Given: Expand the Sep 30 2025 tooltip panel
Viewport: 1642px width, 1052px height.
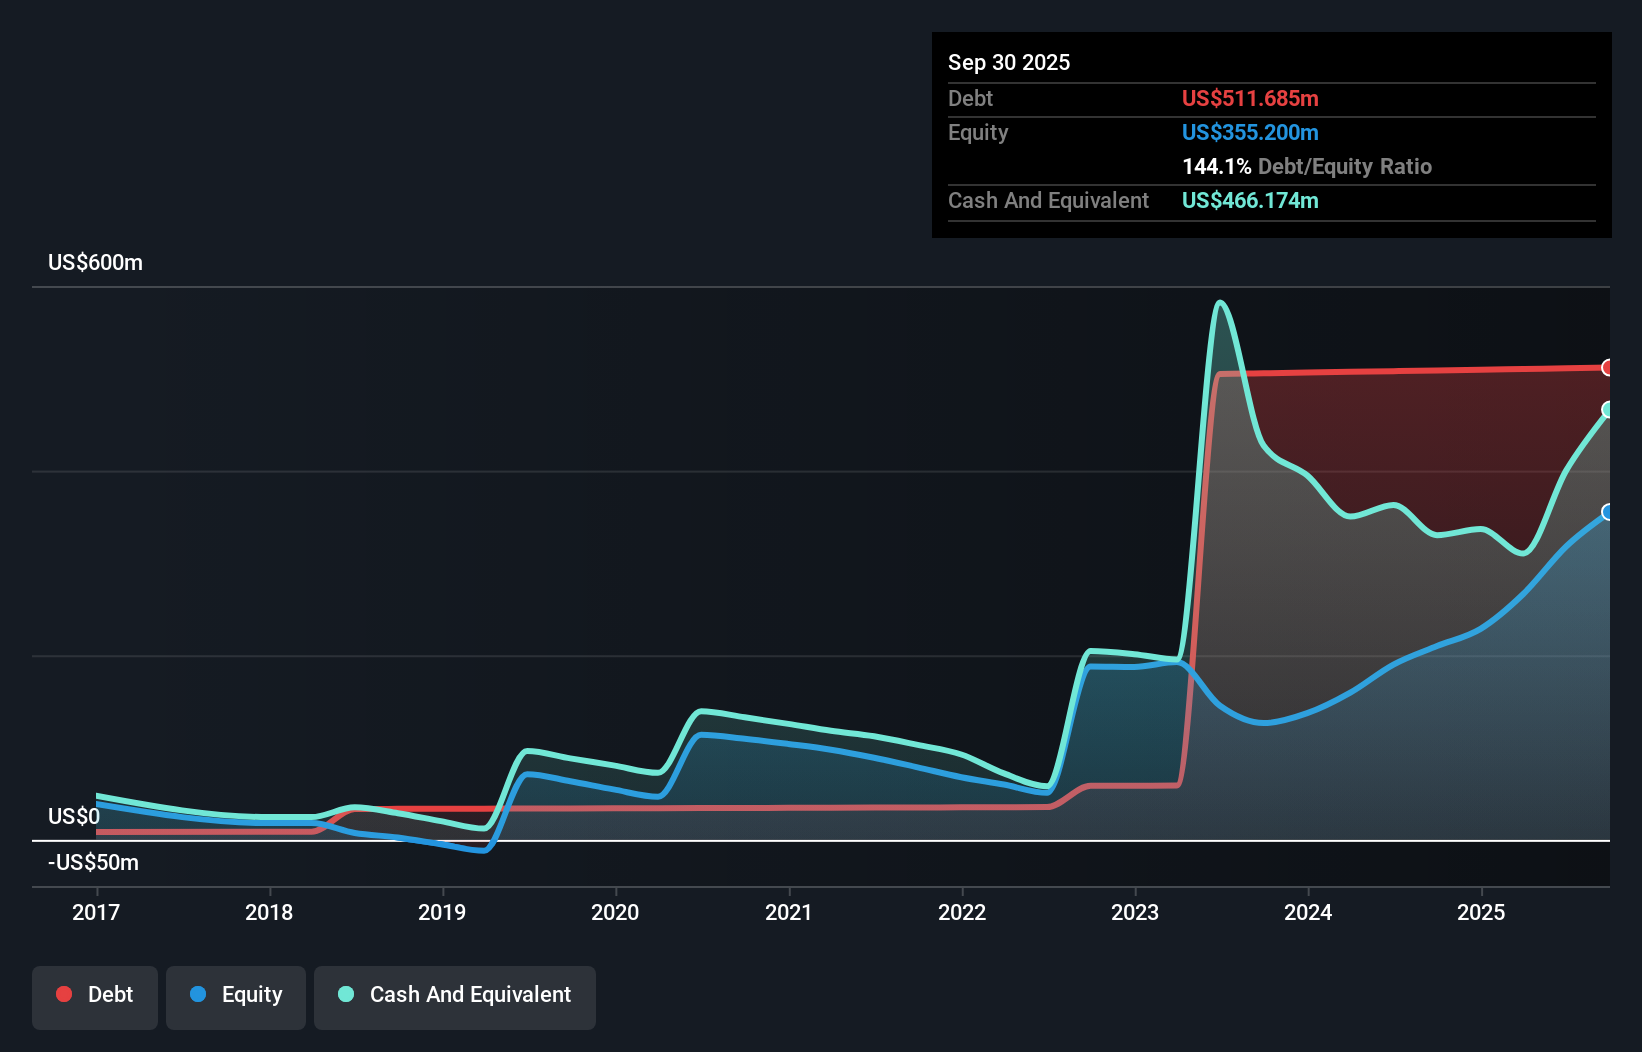Looking at the screenshot, I should point(1009,62).
